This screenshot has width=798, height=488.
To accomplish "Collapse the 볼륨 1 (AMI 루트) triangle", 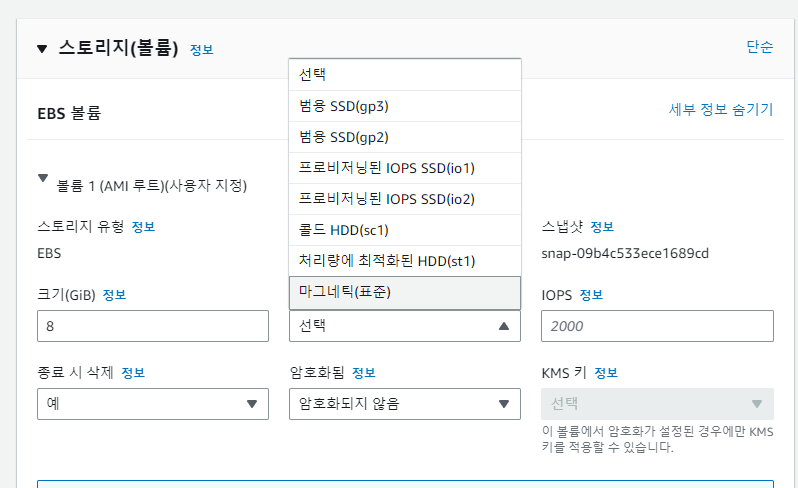I will point(42,178).
